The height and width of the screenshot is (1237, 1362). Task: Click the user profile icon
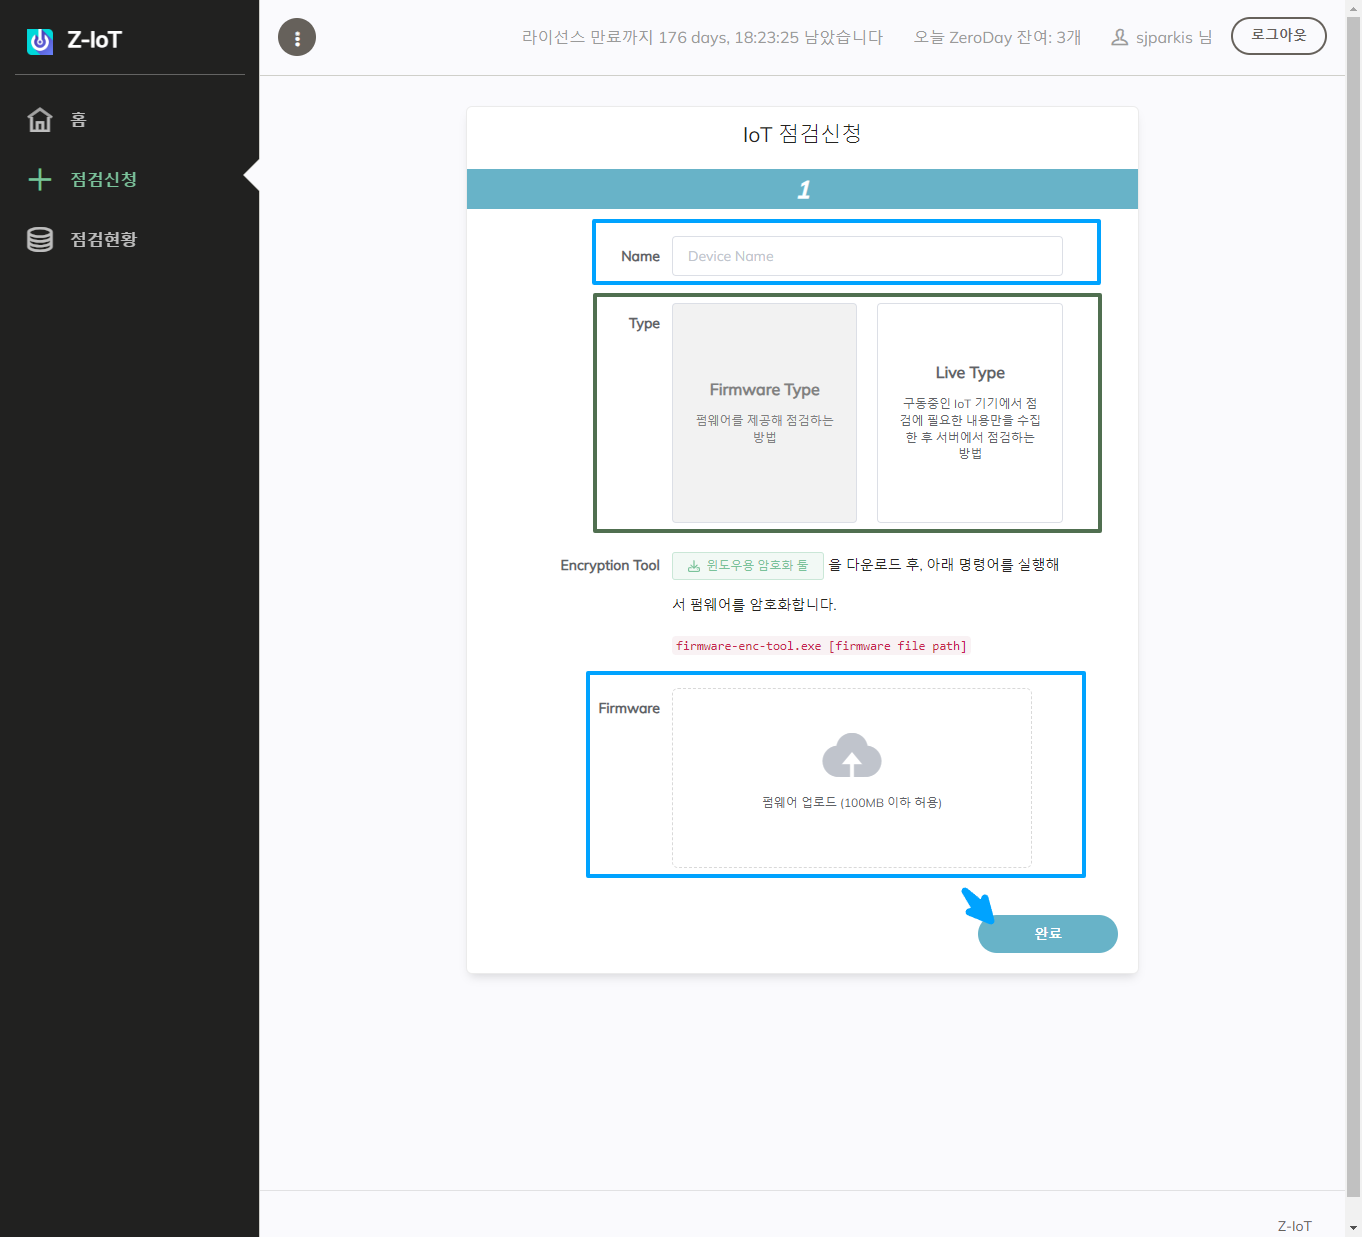click(1120, 38)
